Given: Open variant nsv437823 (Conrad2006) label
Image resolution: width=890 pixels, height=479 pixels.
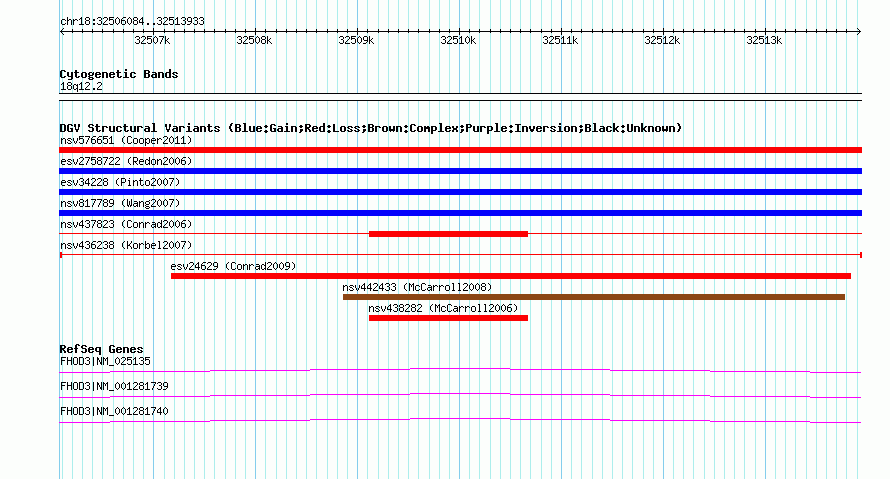Looking at the screenshot, I should coord(126,224).
